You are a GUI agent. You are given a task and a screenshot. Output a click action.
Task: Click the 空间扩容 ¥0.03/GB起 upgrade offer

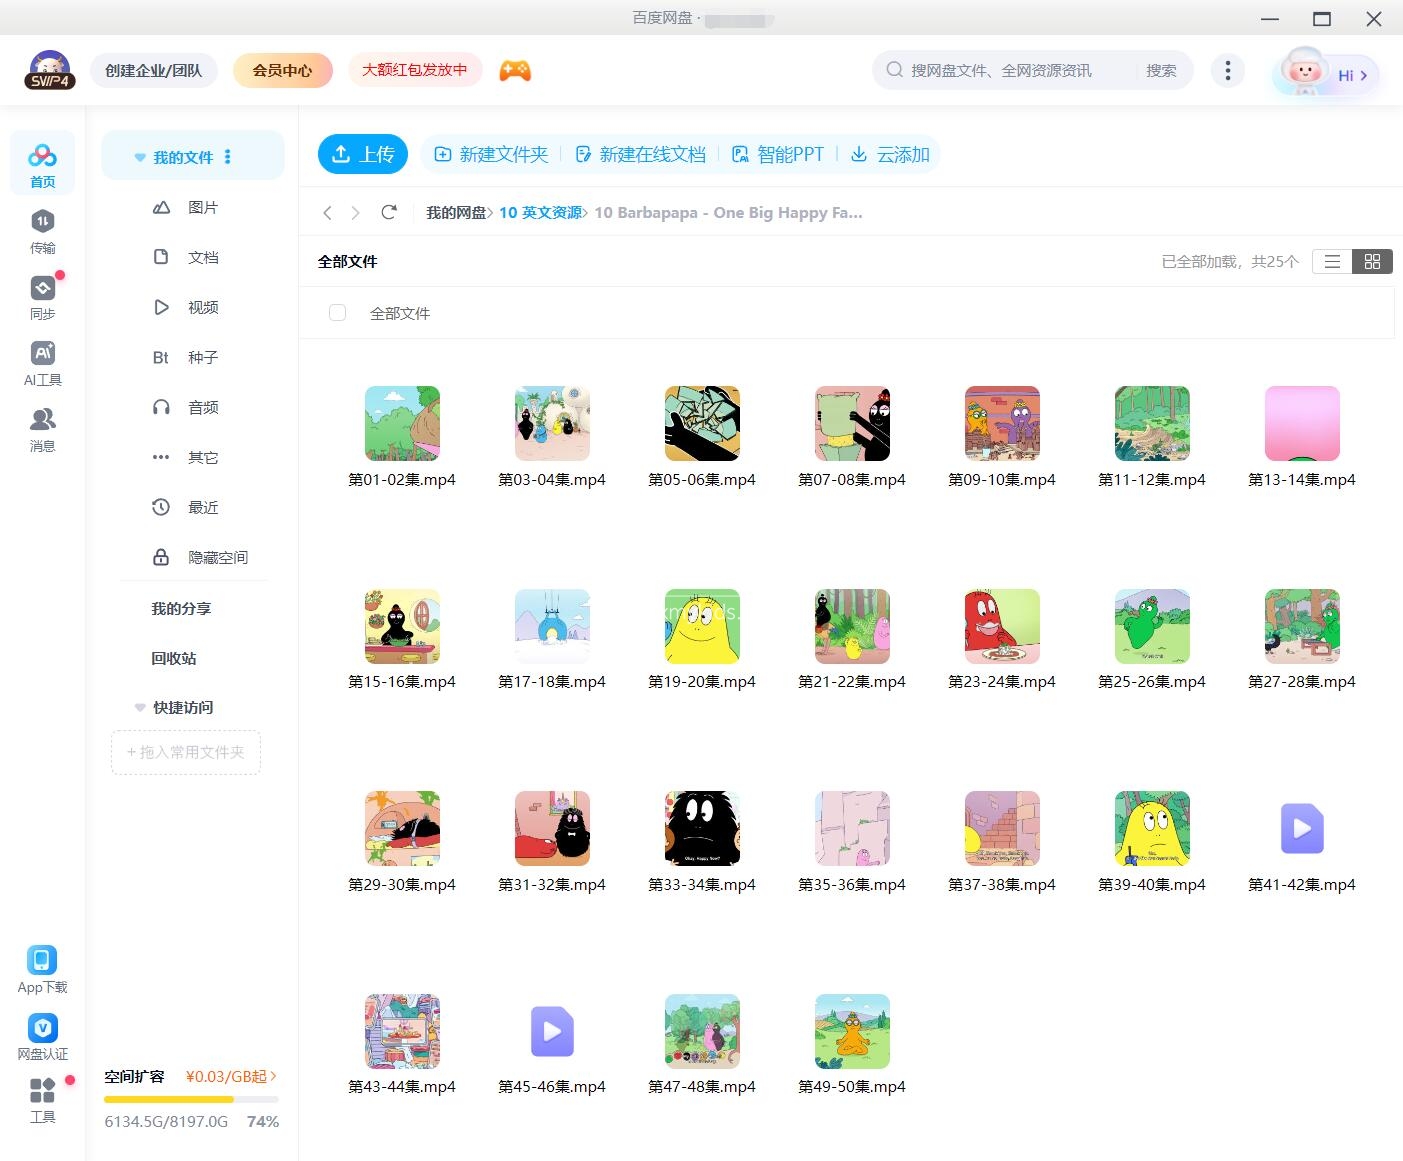coord(188,1076)
